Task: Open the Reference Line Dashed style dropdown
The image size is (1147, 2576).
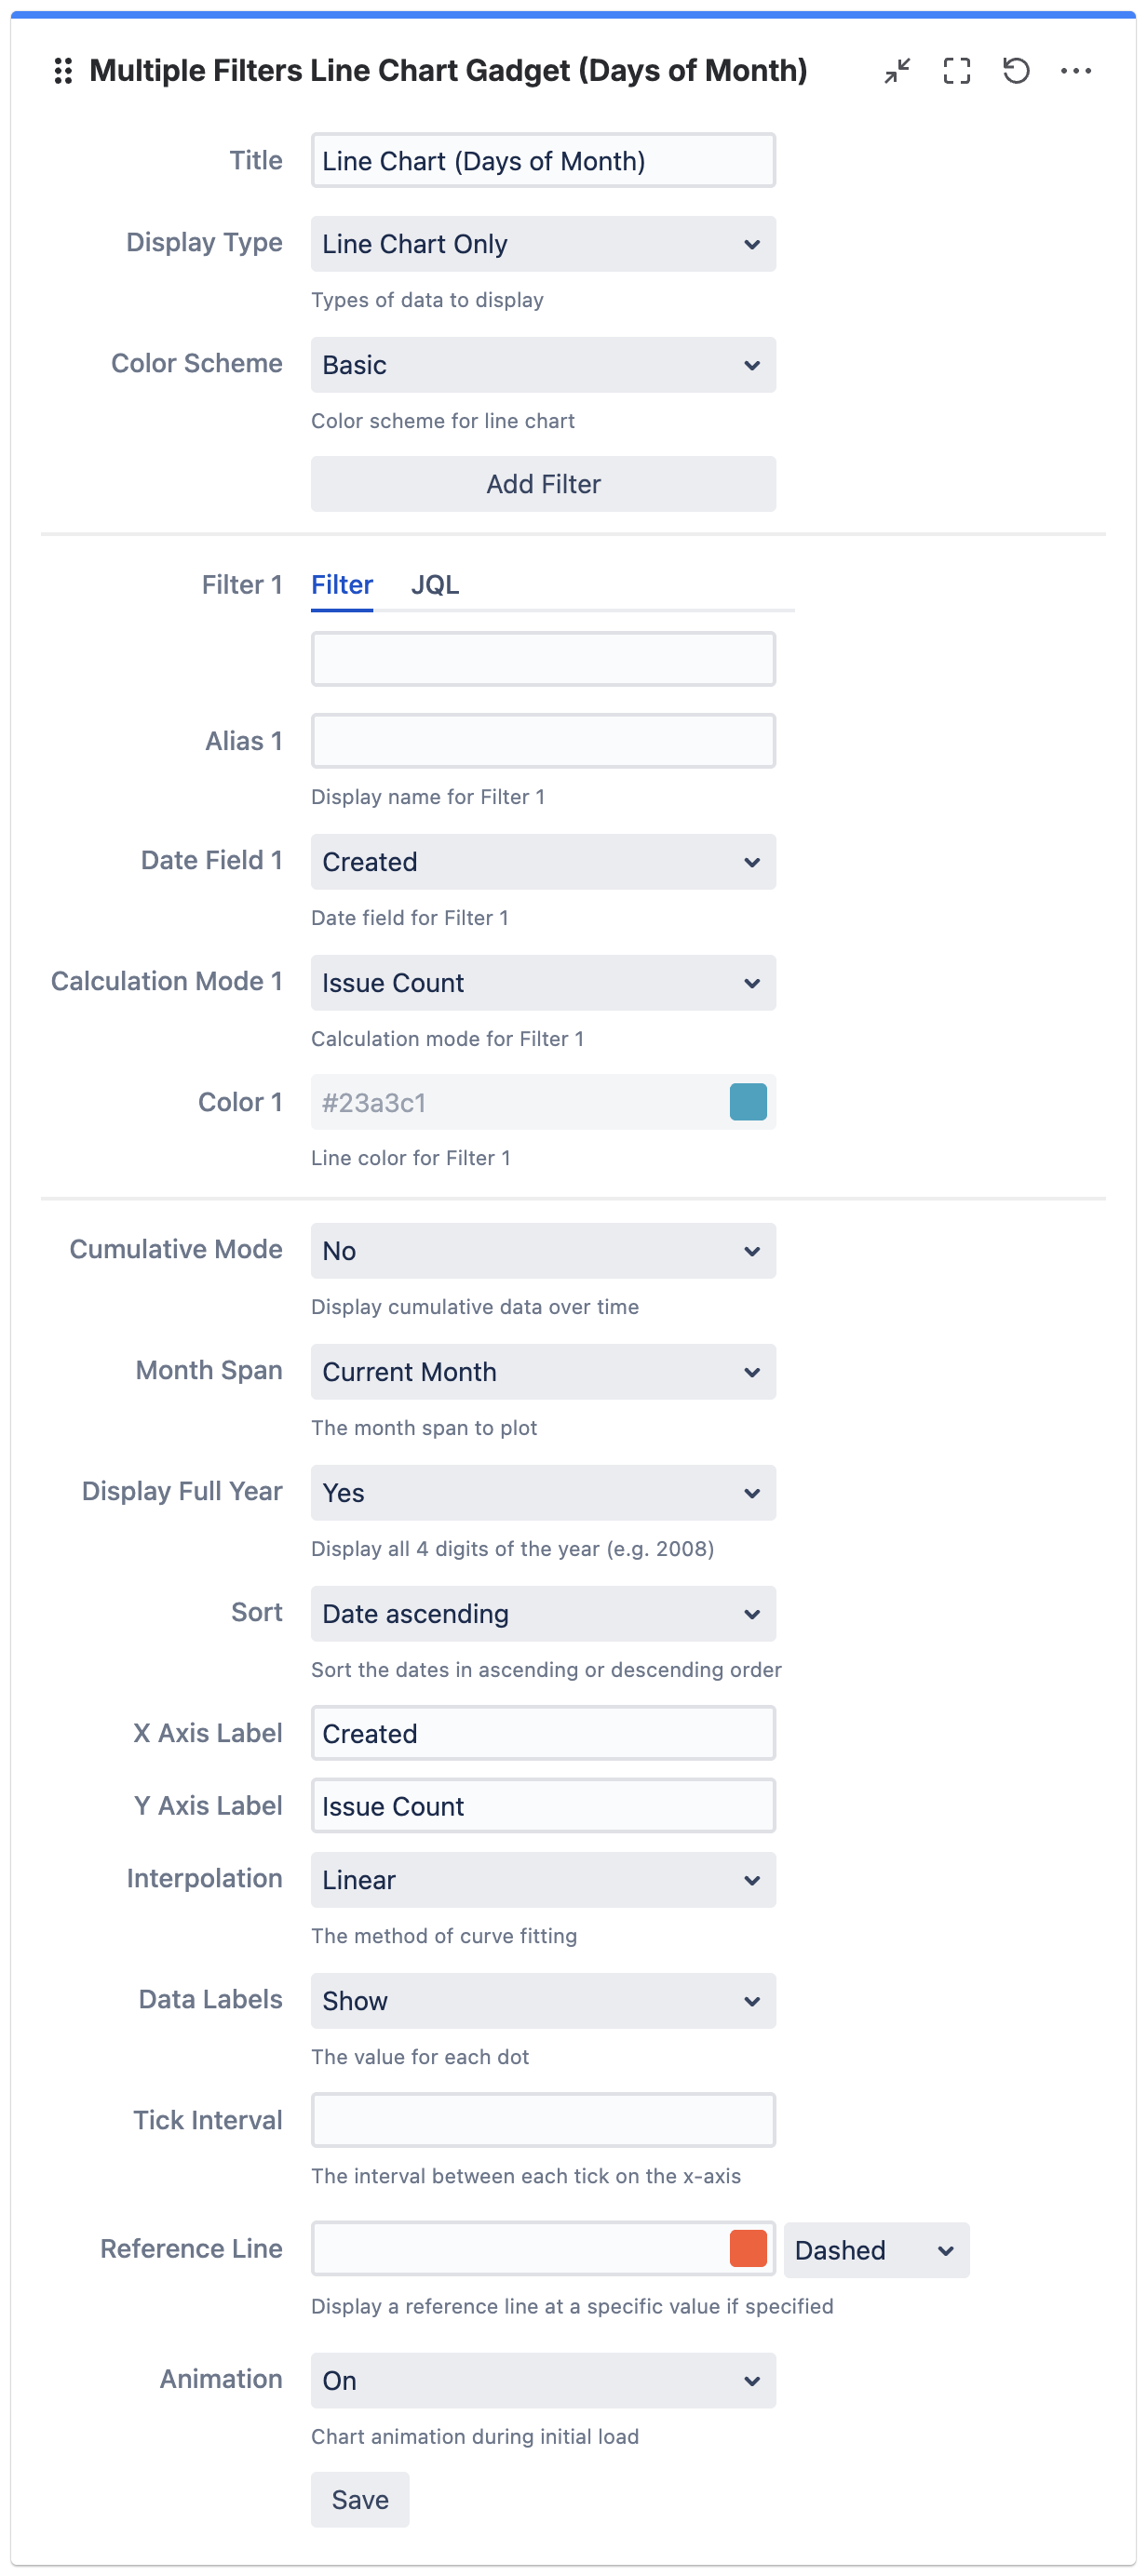Action: (x=876, y=2250)
